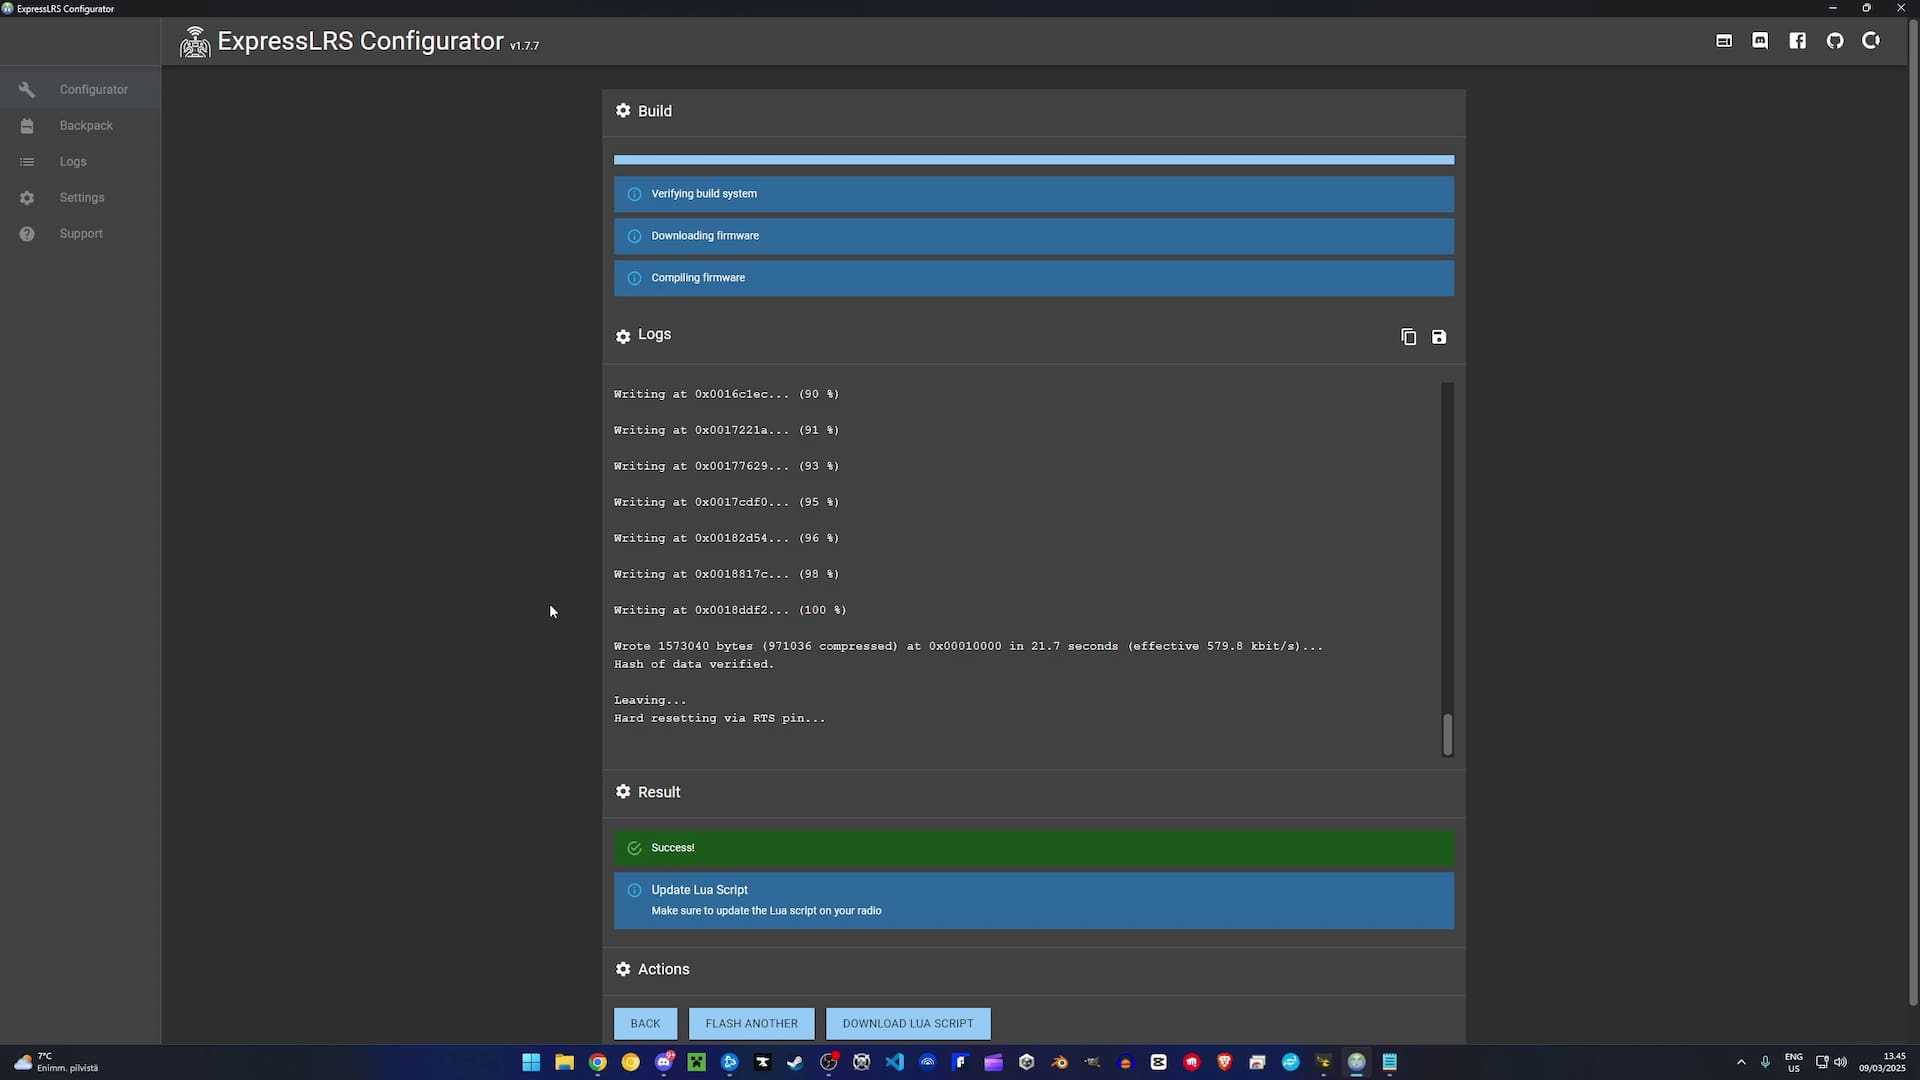Go to the Logs sidebar item
Screen dimensions: 1920x1080
(80, 161)
